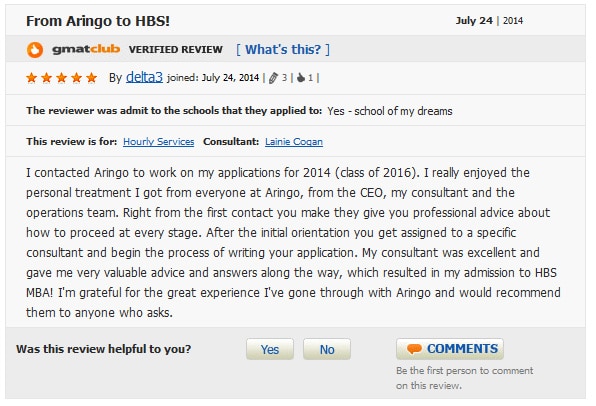Mark review unhelpful with No button
Screen dimensions: 596x406
coord(327,349)
